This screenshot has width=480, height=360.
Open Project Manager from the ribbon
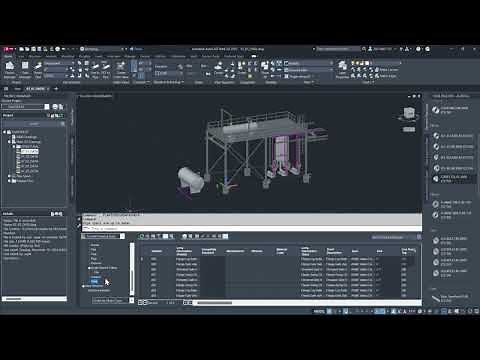click(10, 69)
